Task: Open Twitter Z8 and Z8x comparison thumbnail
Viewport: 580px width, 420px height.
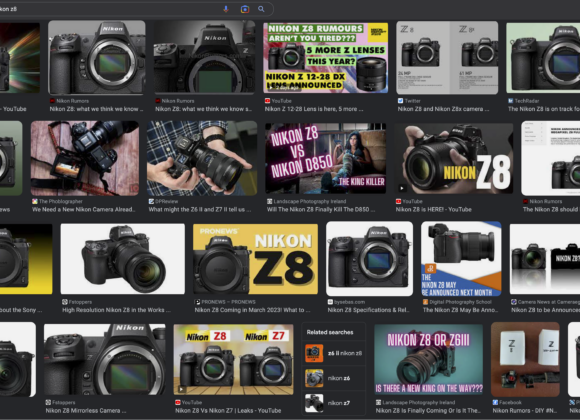Action: 447,57
